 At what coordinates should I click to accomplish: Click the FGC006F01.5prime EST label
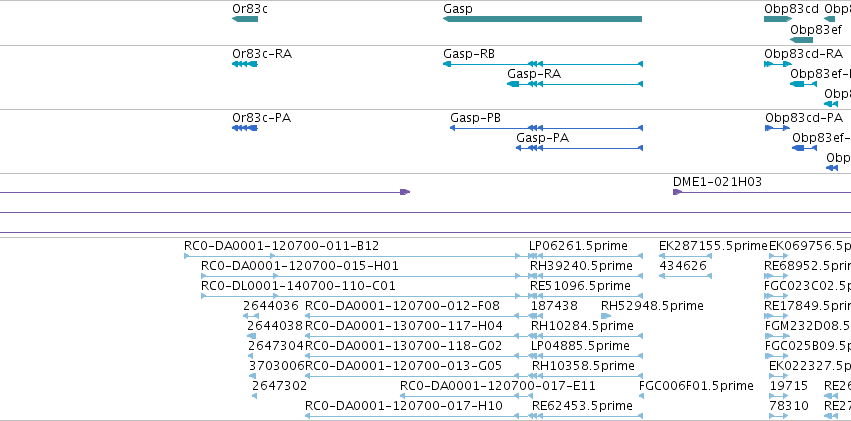[x=696, y=386]
